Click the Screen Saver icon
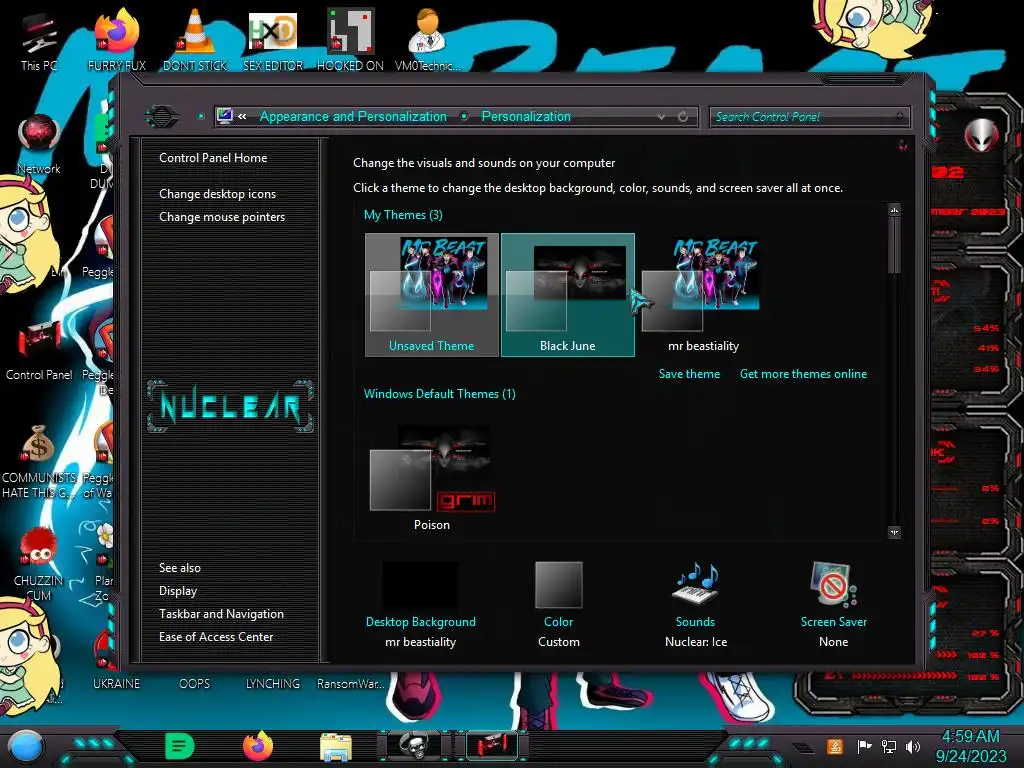The image size is (1024, 768). click(833, 583)
